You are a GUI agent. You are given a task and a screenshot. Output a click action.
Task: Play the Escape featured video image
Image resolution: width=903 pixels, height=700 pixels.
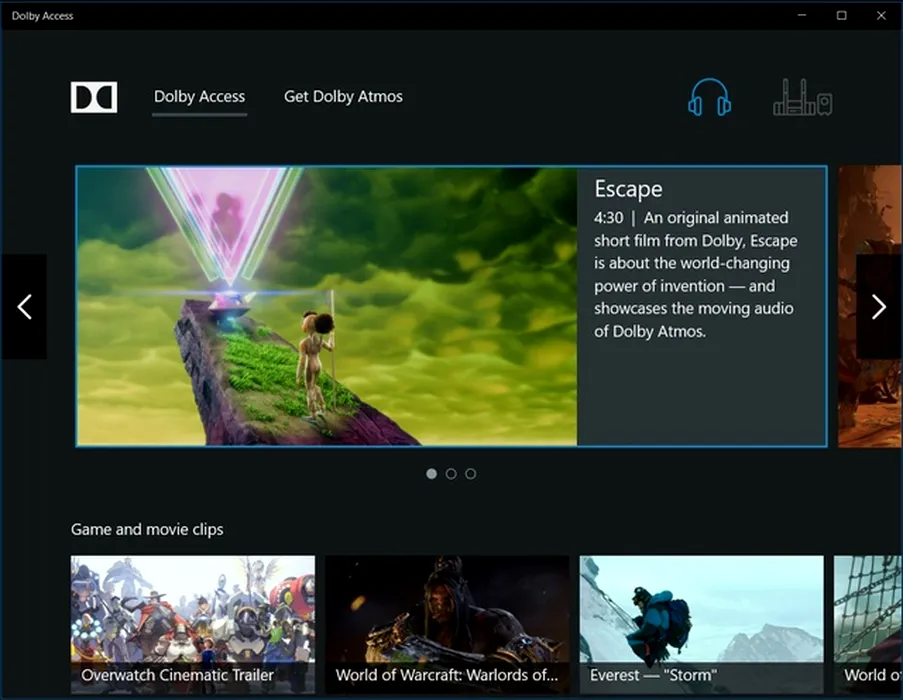point(327,306)
